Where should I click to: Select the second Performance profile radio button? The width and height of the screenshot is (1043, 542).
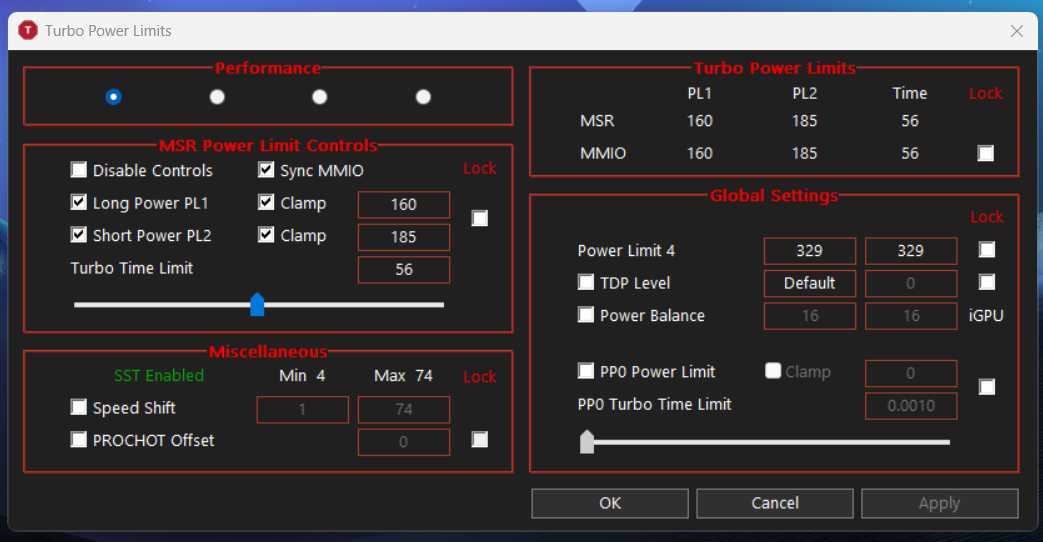(x=217, y=97)
